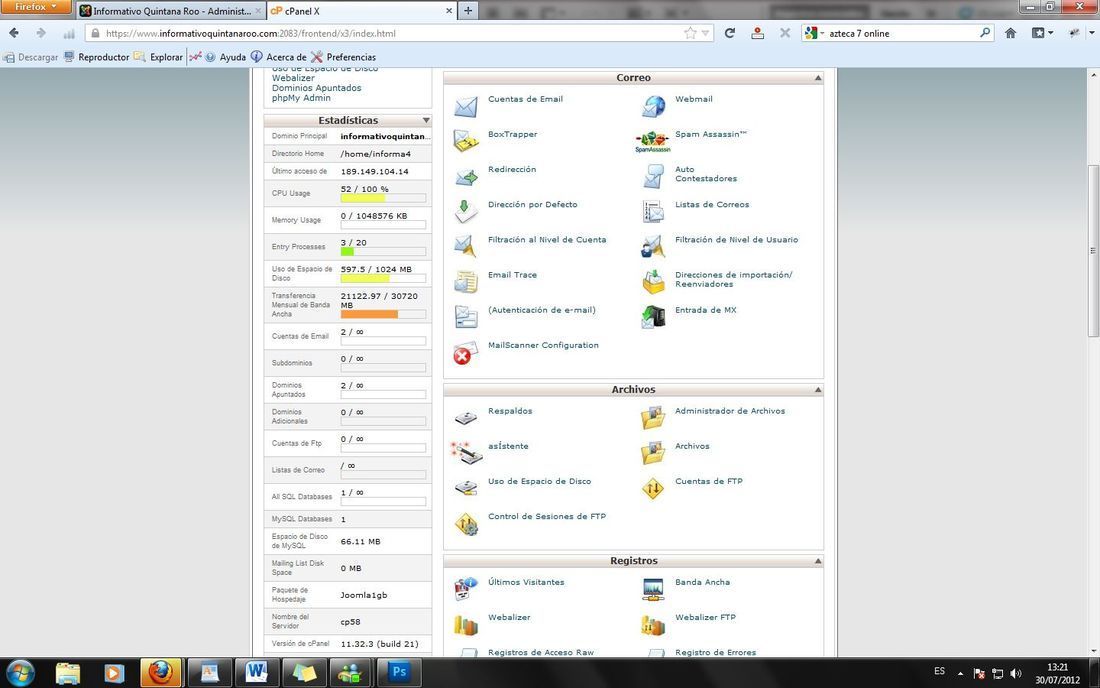
Task: Click the Entrada de MX link
Action: point(706,310)
